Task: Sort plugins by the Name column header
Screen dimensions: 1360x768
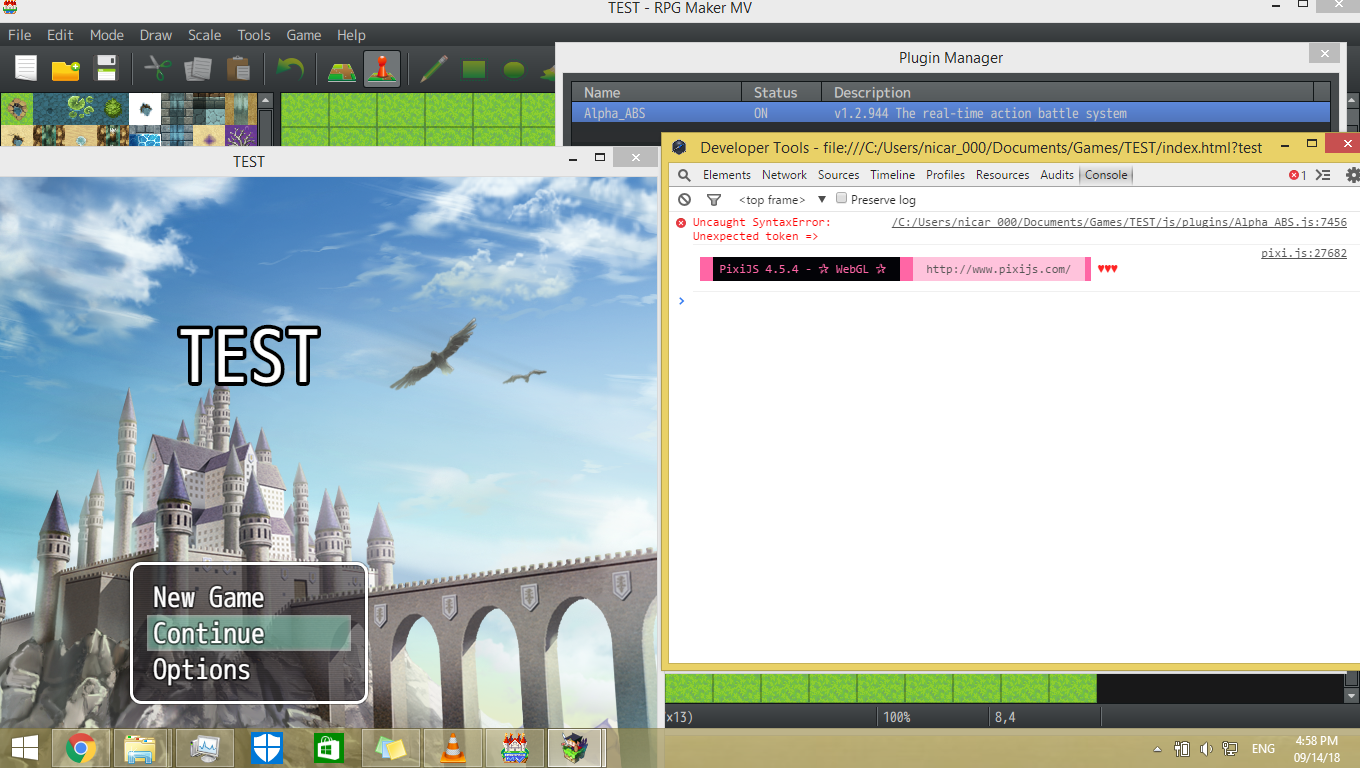Action: [656, 93]
